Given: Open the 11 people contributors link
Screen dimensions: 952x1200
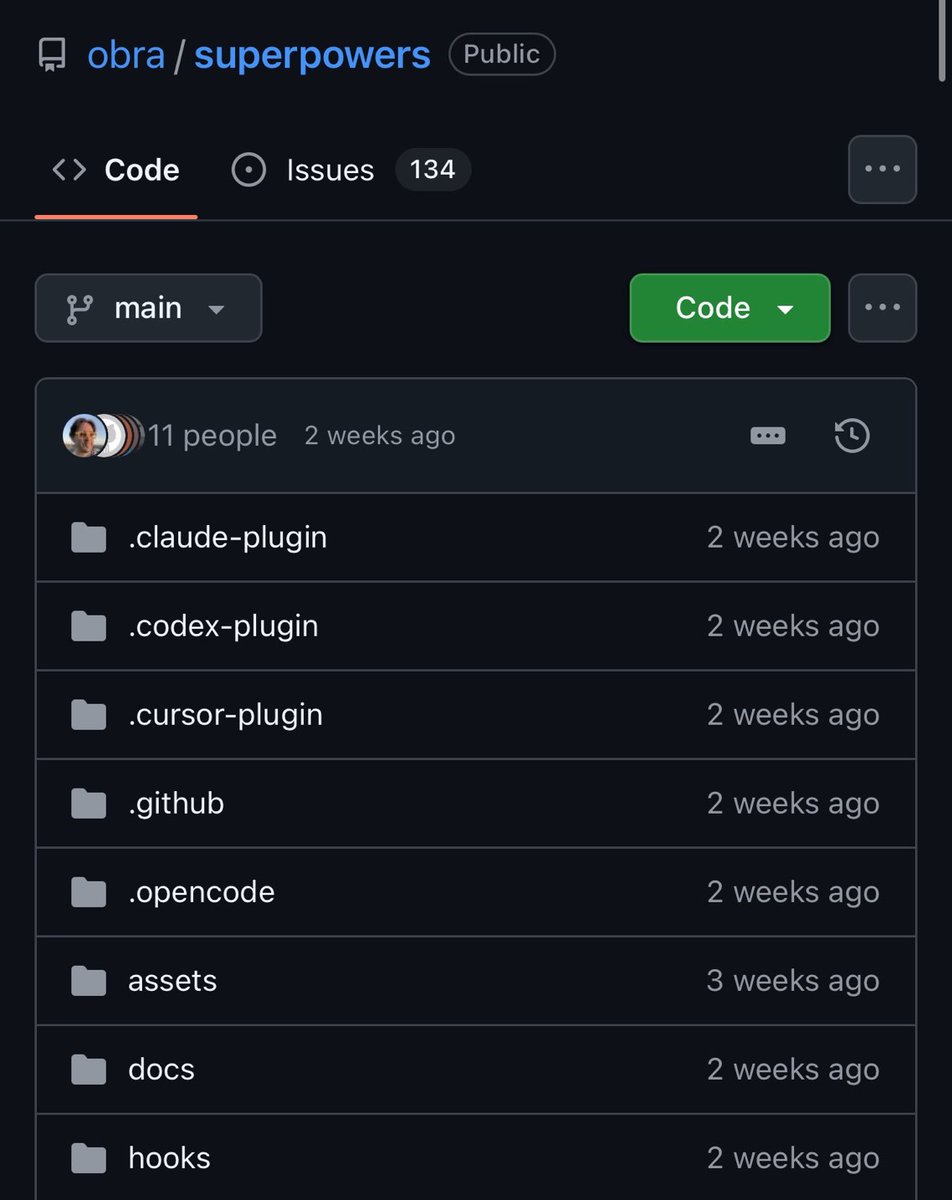Looking at the screenshot, I should (212, 436).
